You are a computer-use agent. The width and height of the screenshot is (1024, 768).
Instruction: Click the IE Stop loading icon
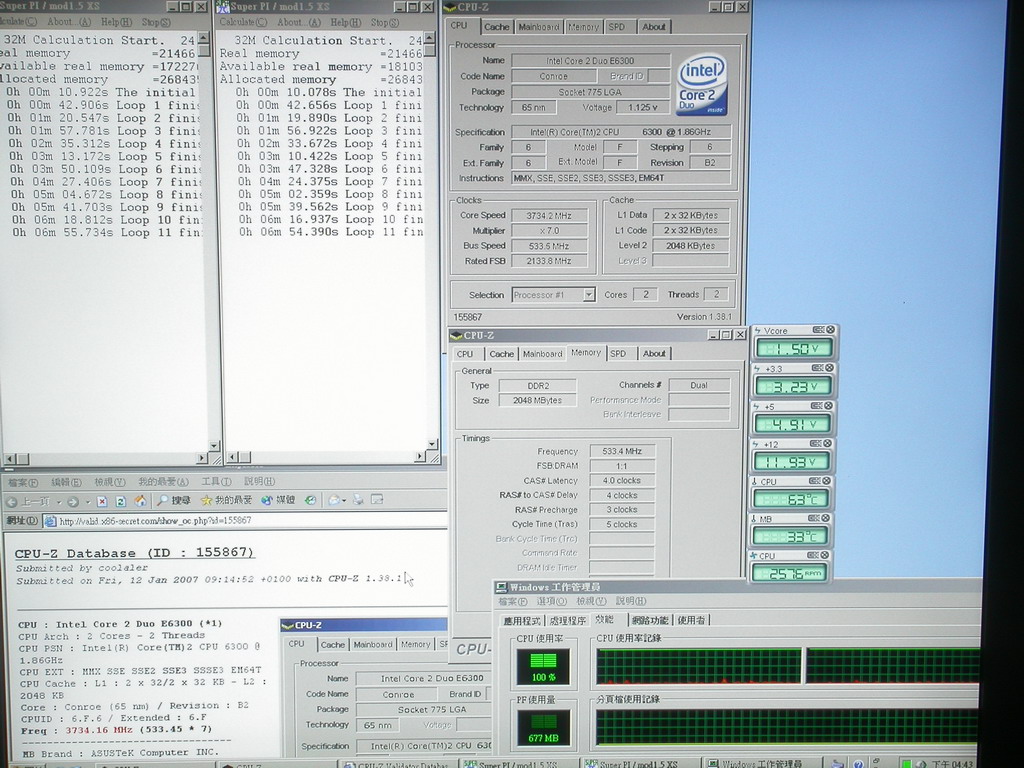click(102, 502)
